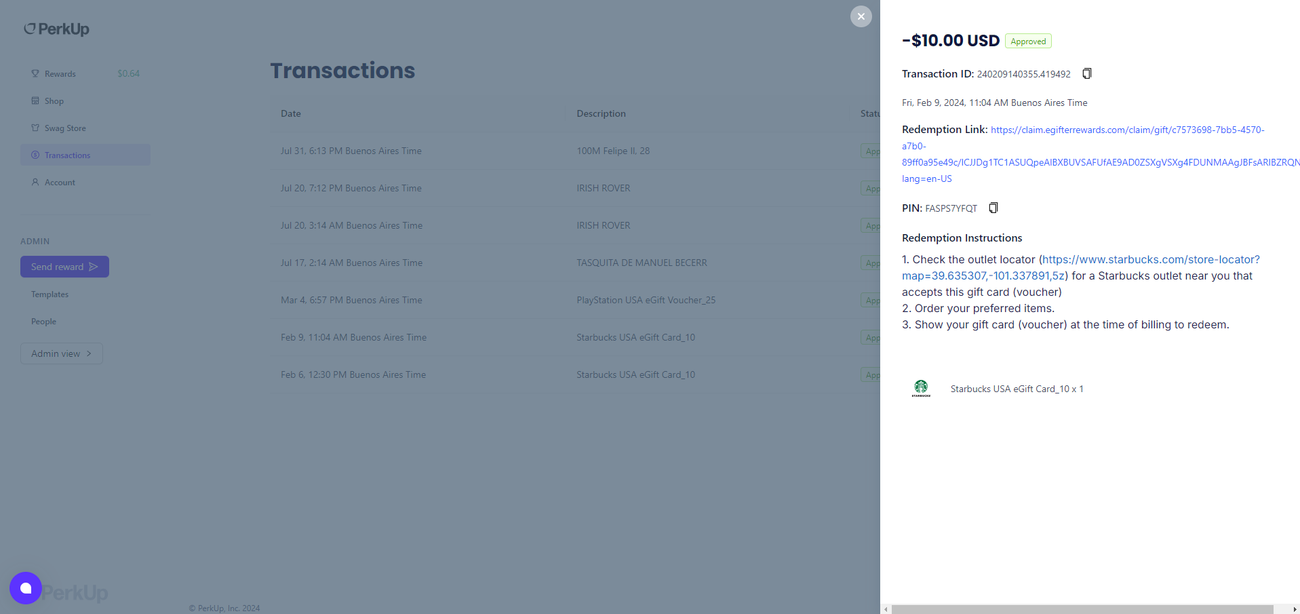This screenshot has width=1300, height=614.
Task: Click the green Approved status badge
Action: [x=1028, y=41]
